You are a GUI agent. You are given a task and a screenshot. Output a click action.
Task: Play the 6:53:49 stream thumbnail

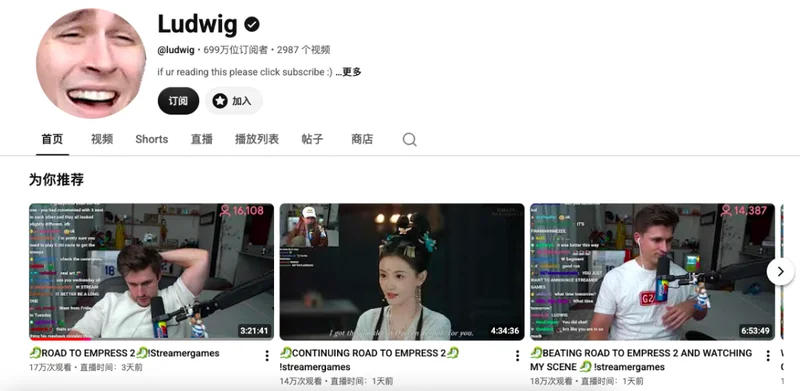click(652, 272)
